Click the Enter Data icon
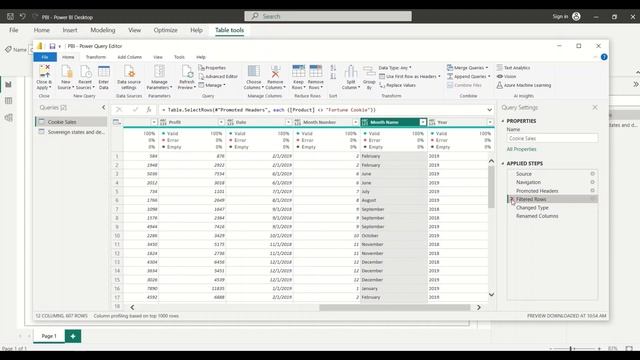The height and width of the screenshot is (360, 640). 104,71
